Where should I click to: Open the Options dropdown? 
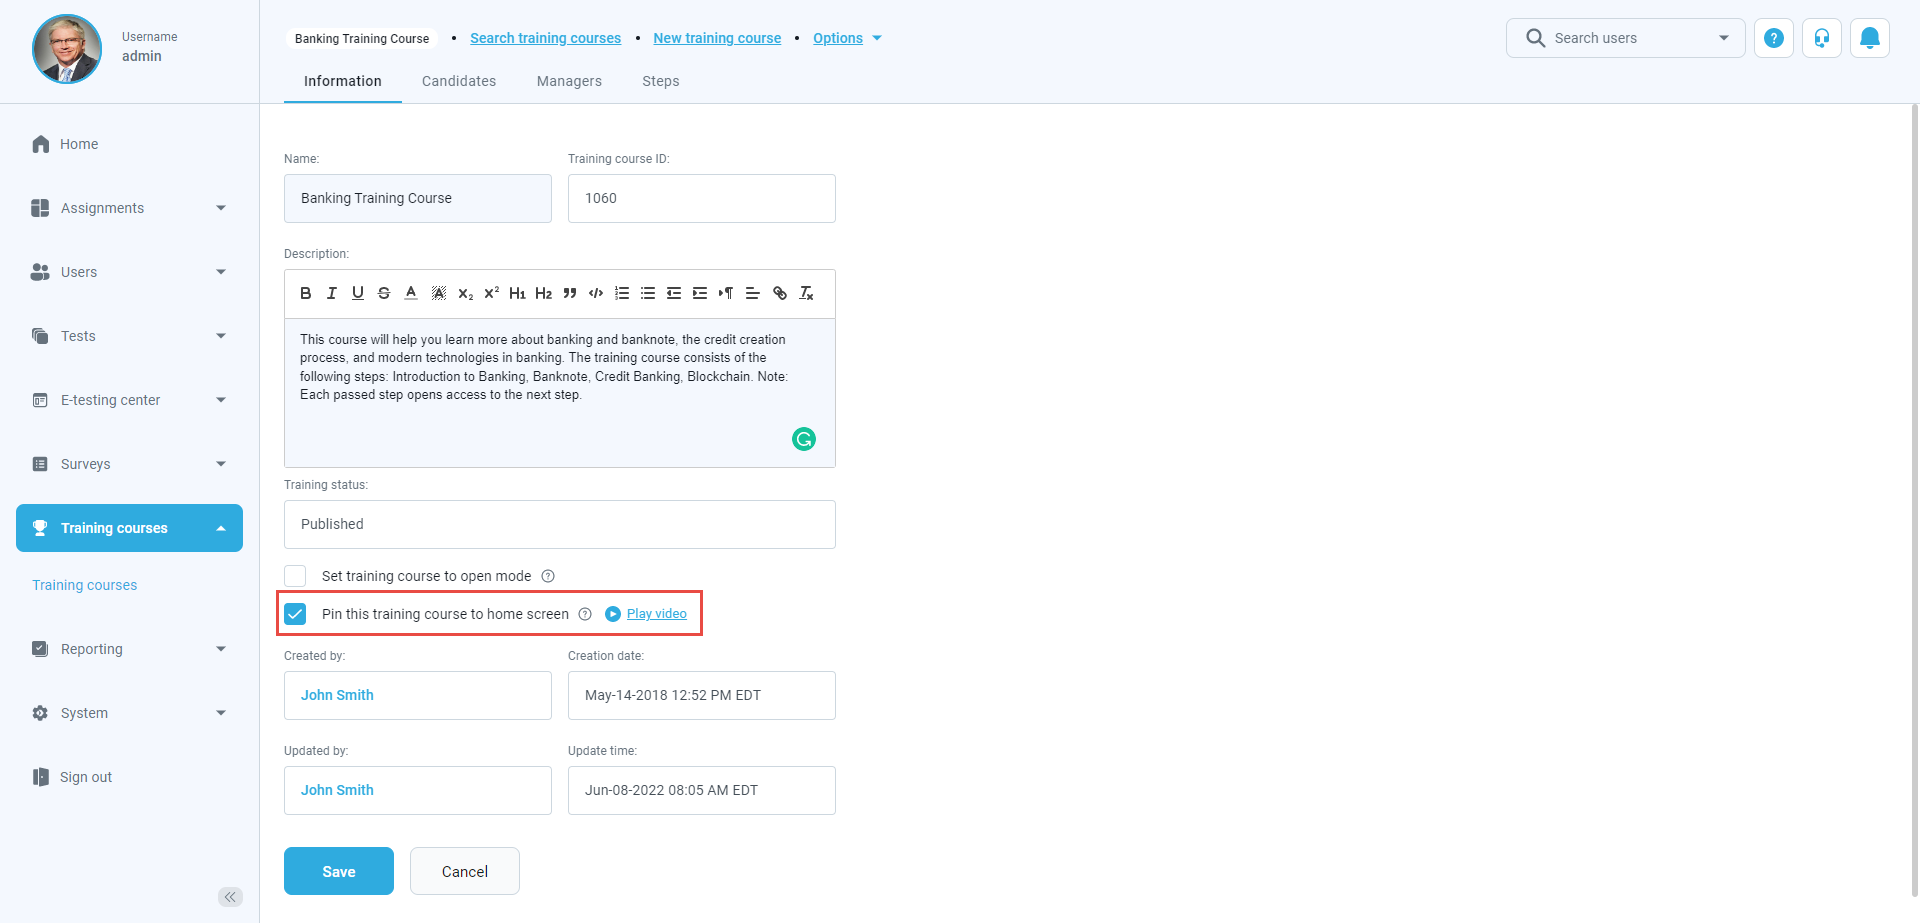point(846,38)
